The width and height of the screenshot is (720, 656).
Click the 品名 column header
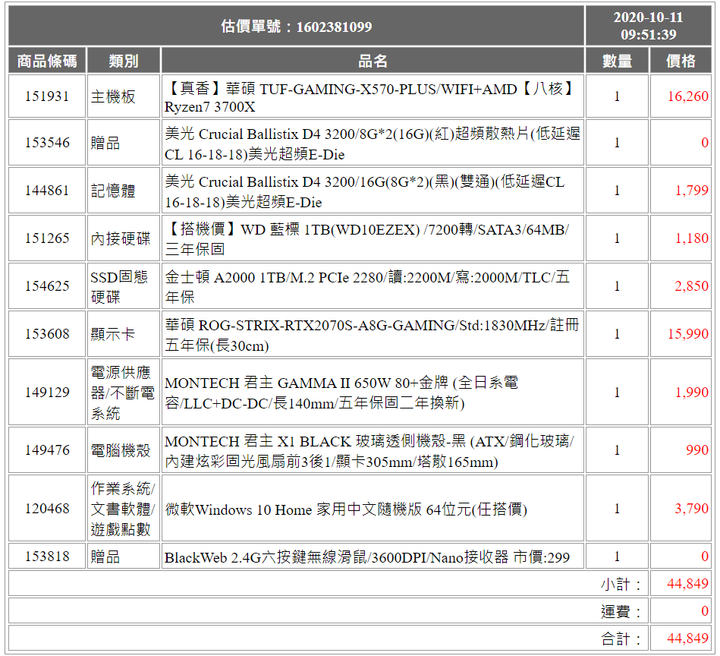(372, 61)
